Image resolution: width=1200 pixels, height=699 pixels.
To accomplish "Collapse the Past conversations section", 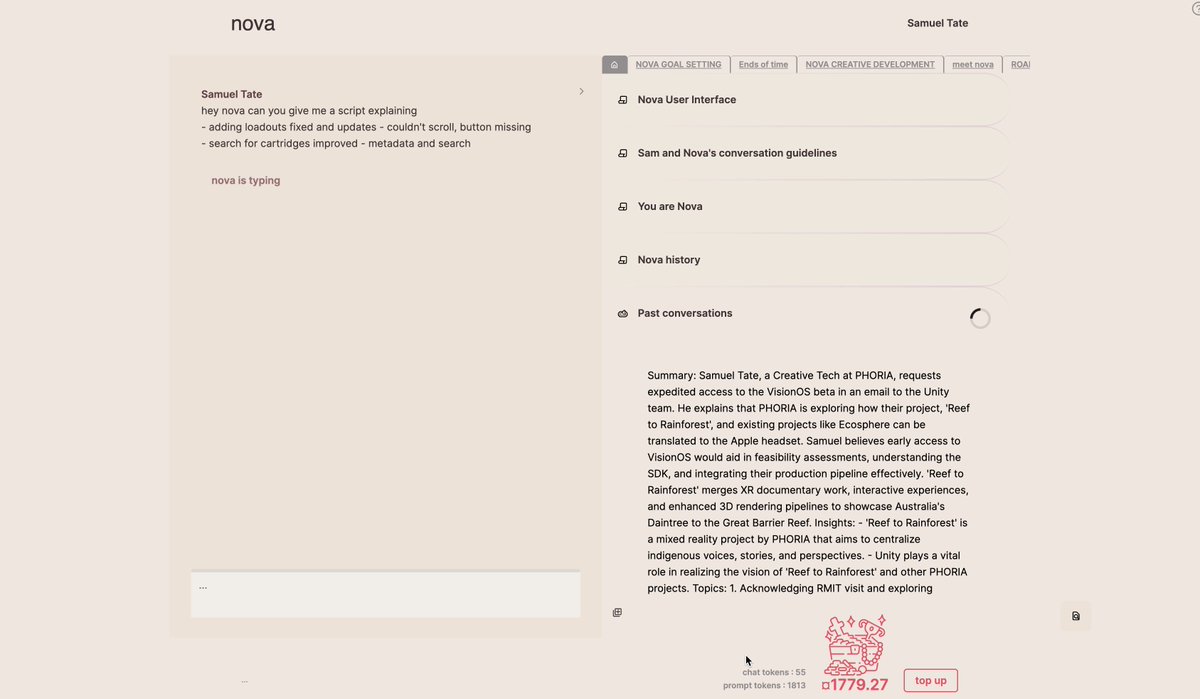I will click(806, 313).
